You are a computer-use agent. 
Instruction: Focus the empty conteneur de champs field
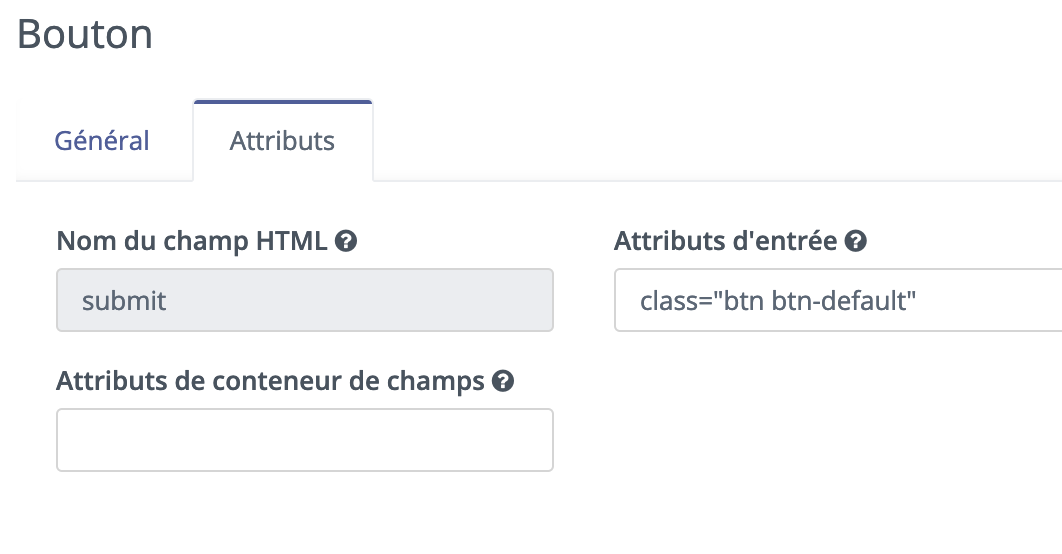tap(305, 440)
